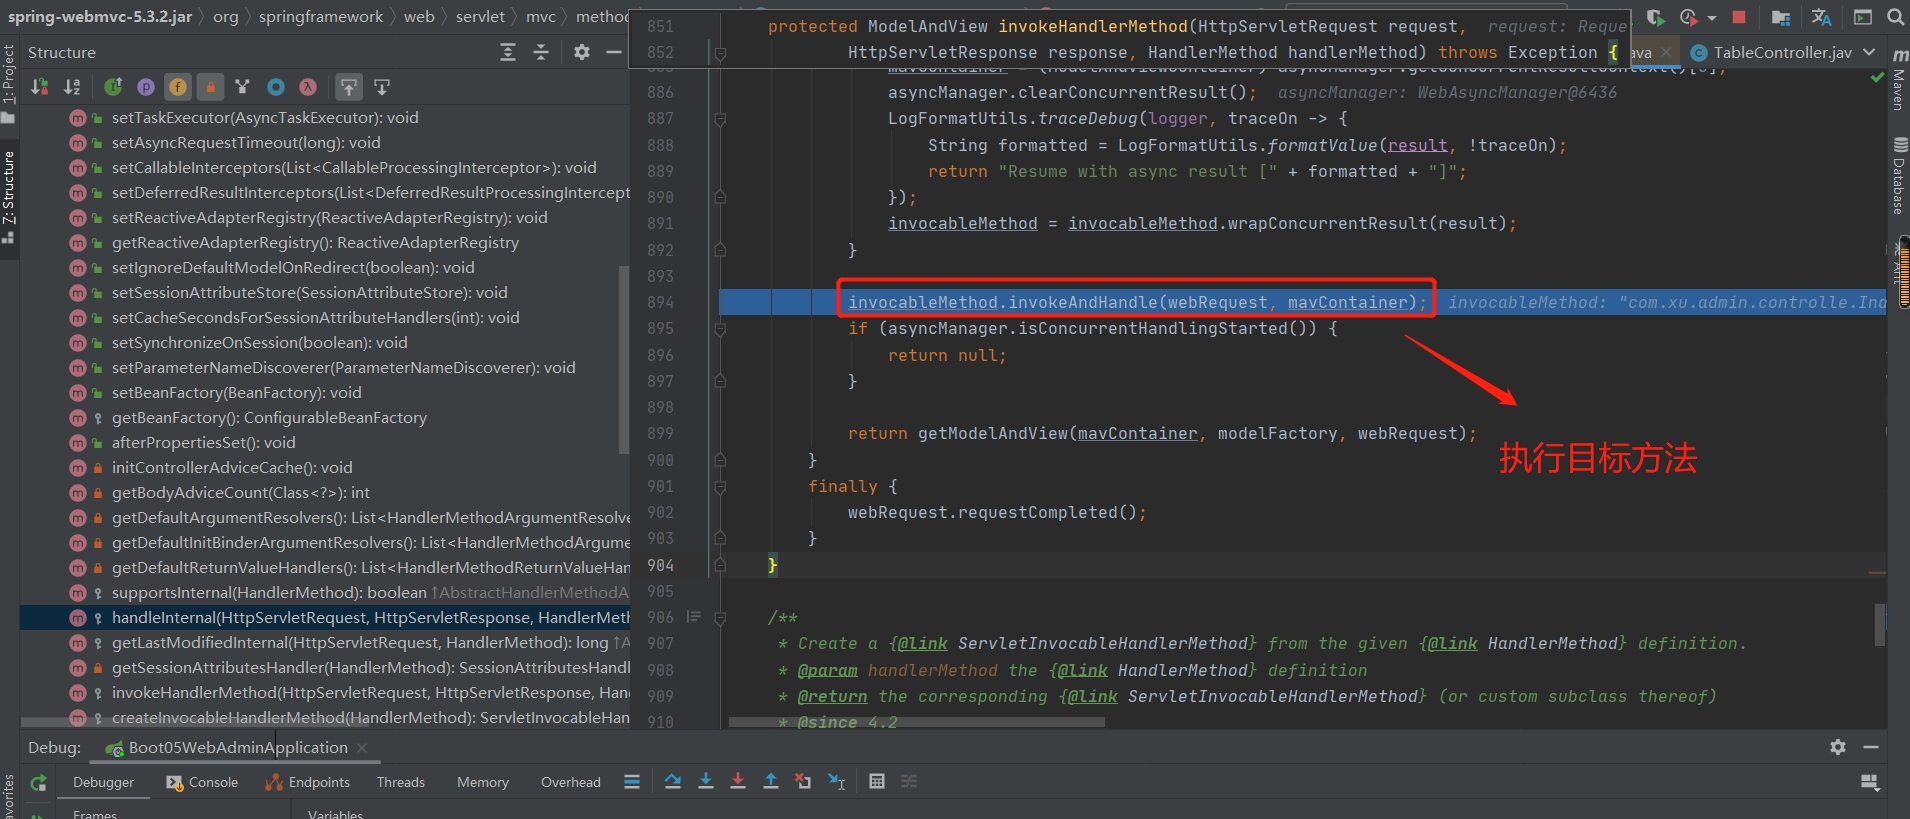Toggle Sort by Visibility in Structure toolbar
The width and height of the screenshot is (1910, 819).
pos(40,87)
